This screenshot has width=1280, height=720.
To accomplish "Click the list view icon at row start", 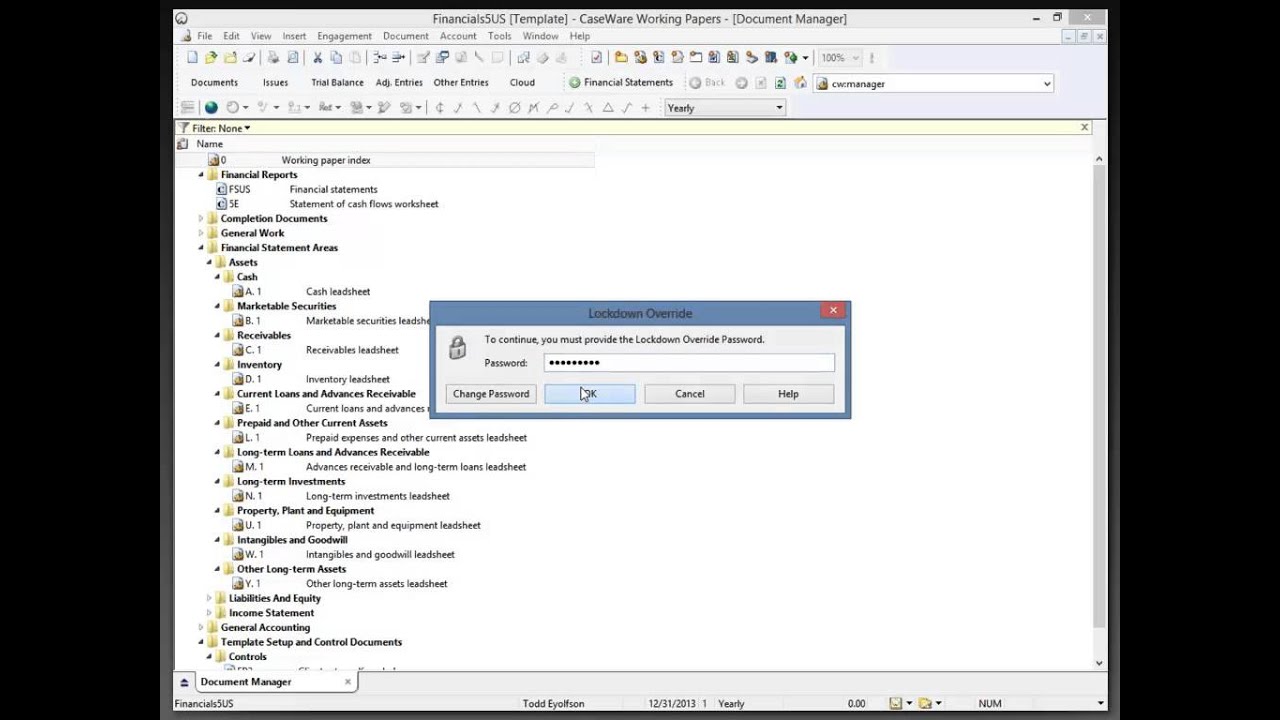I will pos(187,108).
